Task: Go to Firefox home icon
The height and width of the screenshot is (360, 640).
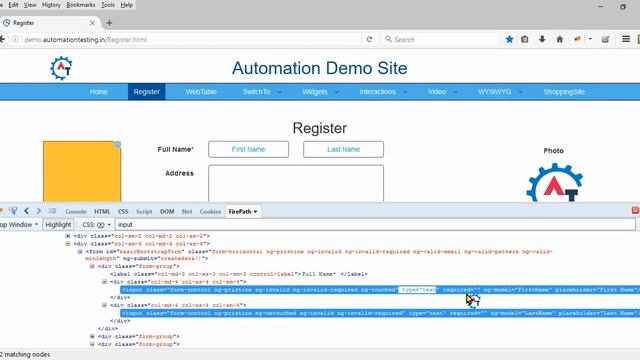Action: click(560, 39)
